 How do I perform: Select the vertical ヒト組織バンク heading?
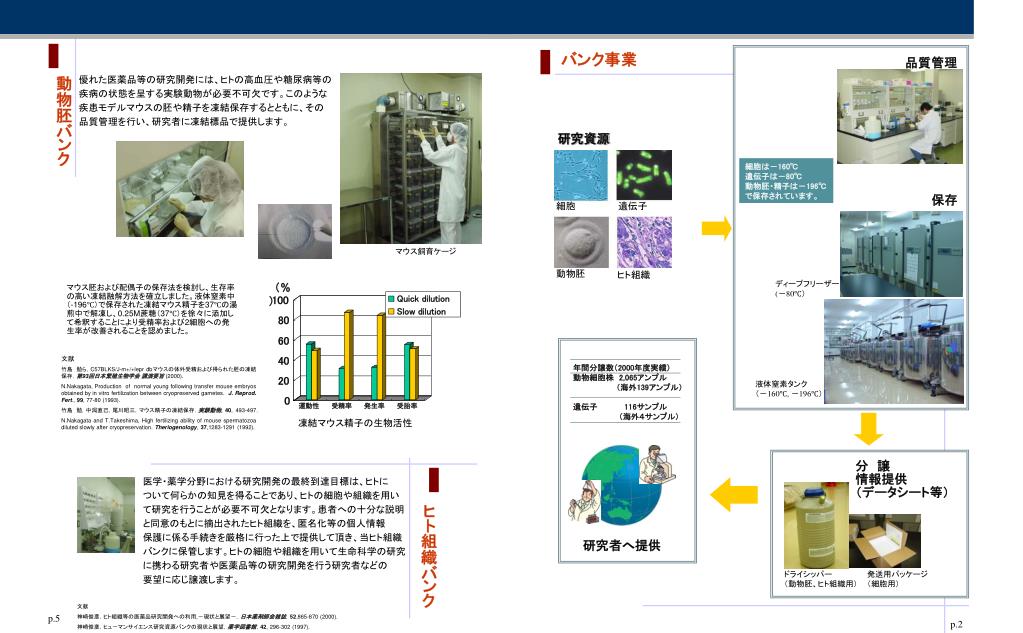click(x=429, y=555)
